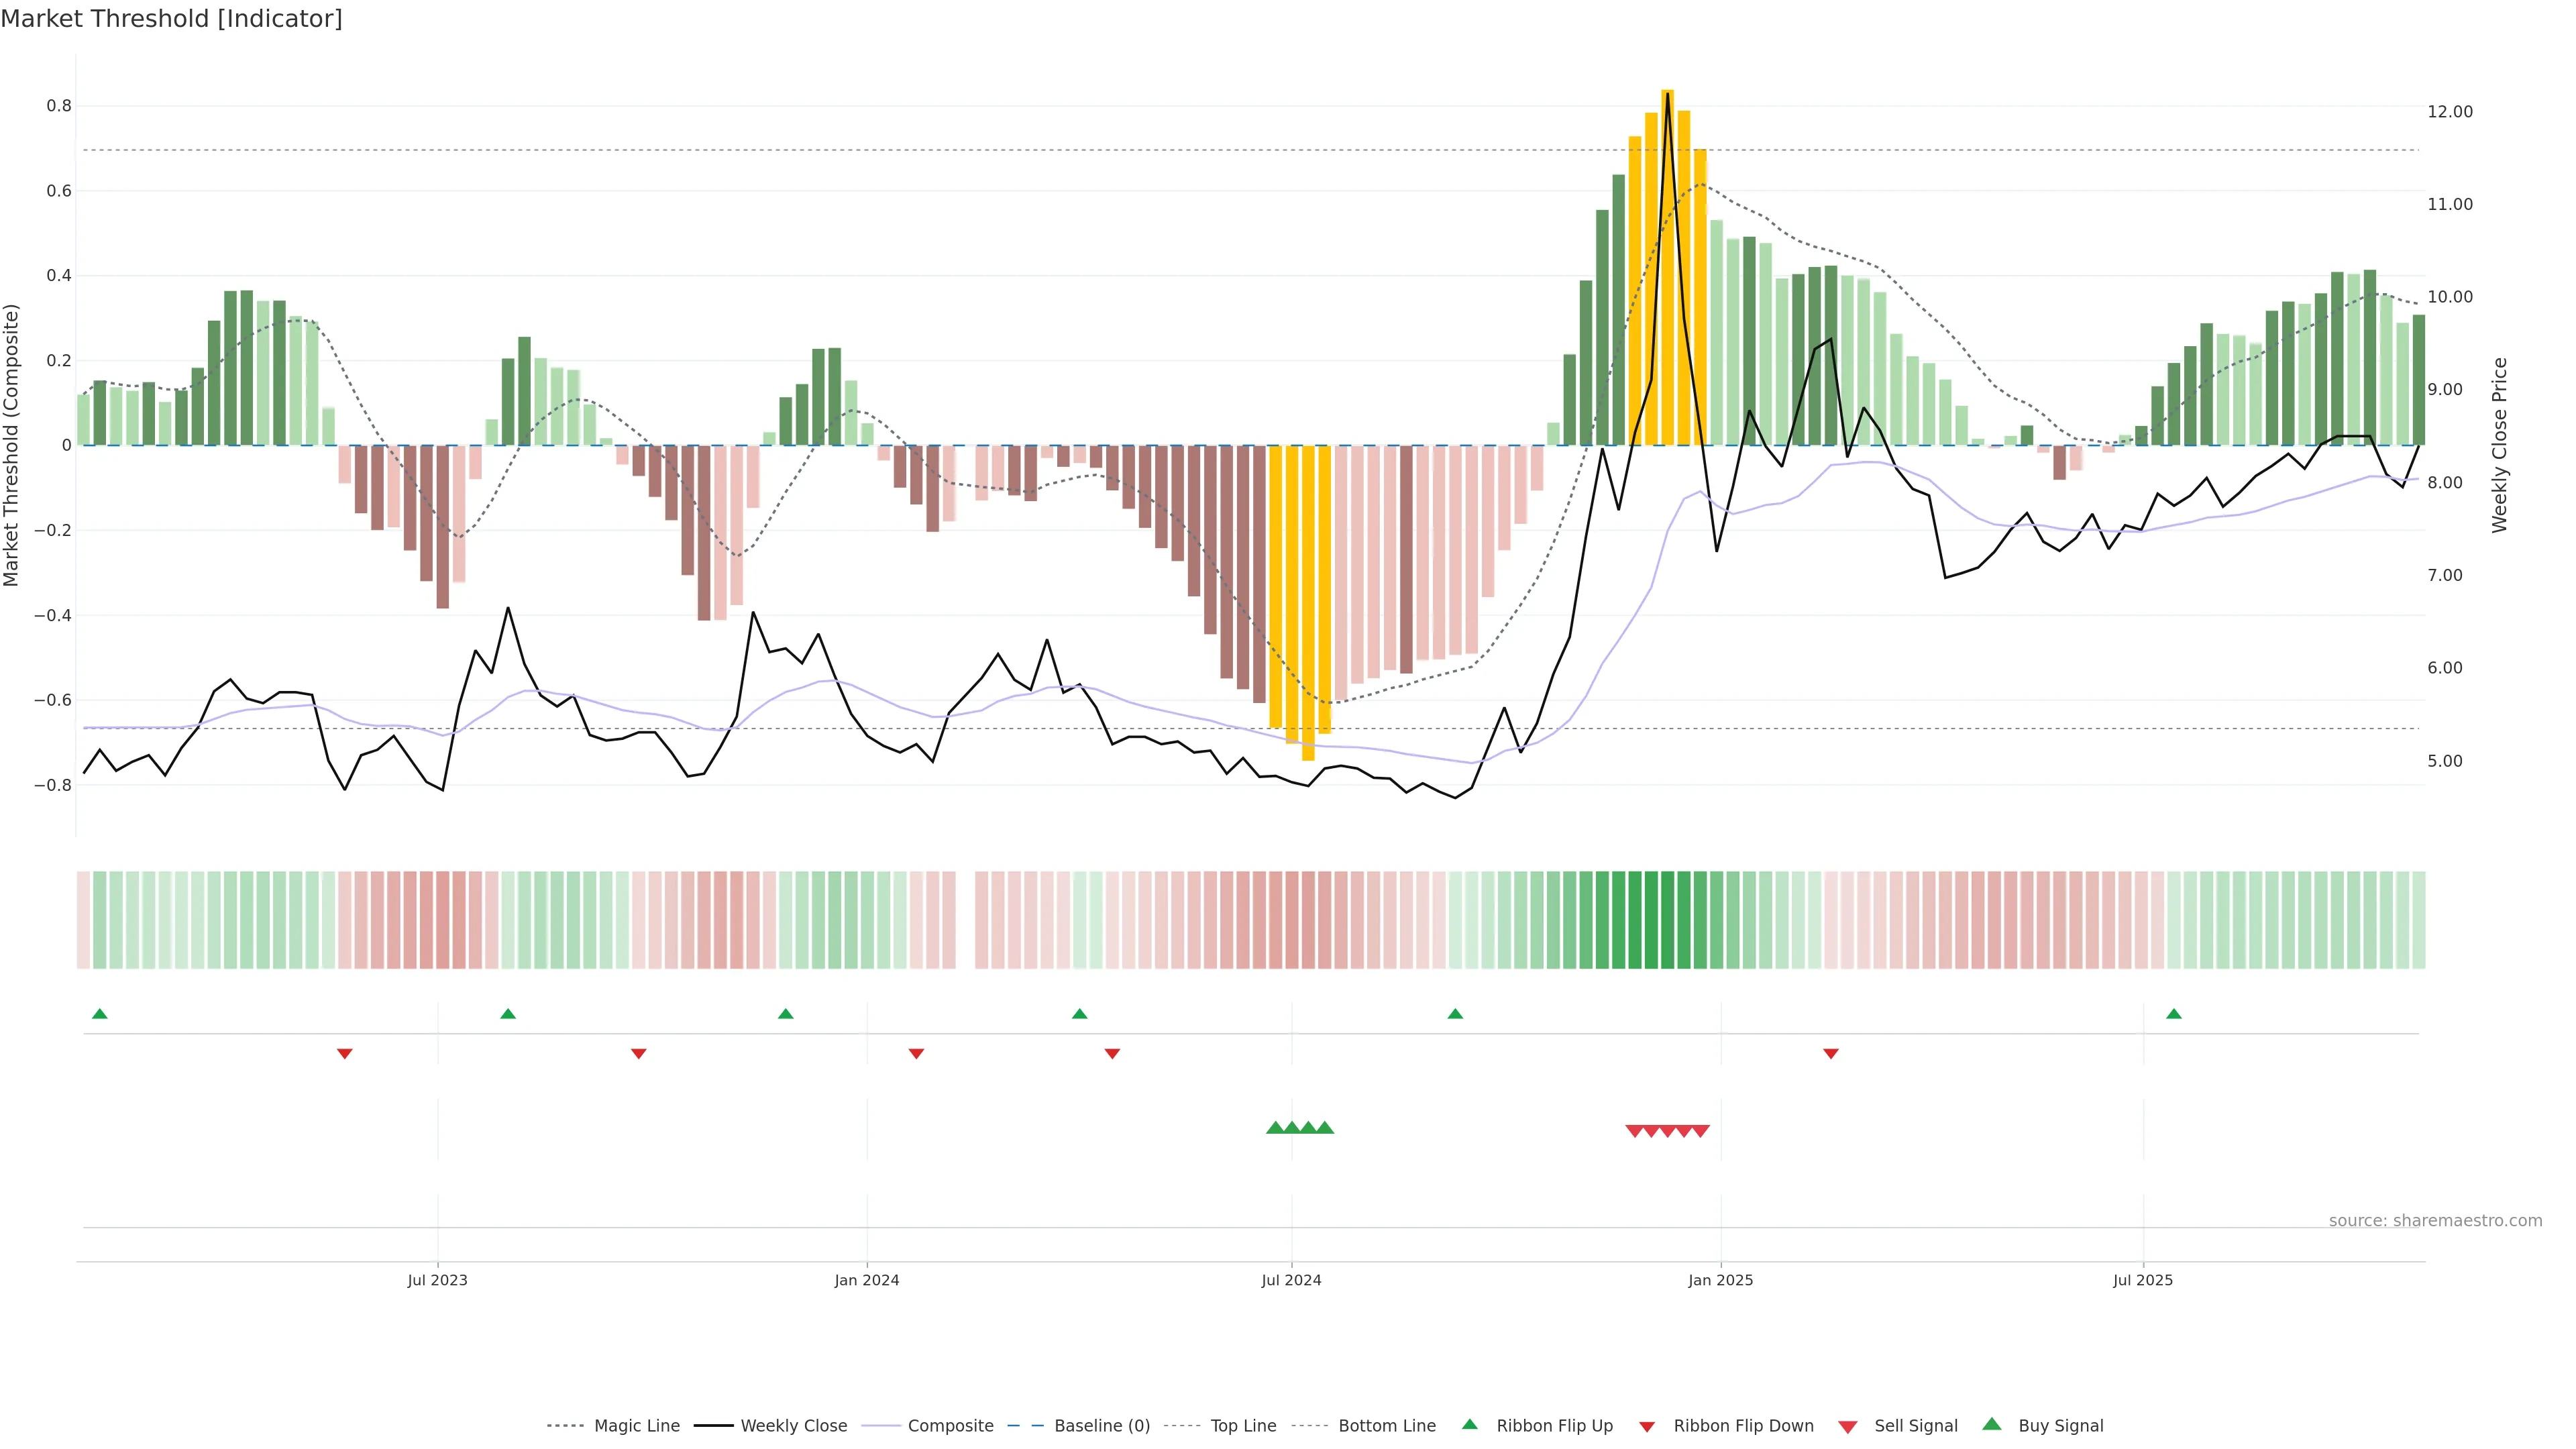Click the Buy Signal legend triangle icon
This screenshot has height=1449, width=2576.
click(1991, 1425)
